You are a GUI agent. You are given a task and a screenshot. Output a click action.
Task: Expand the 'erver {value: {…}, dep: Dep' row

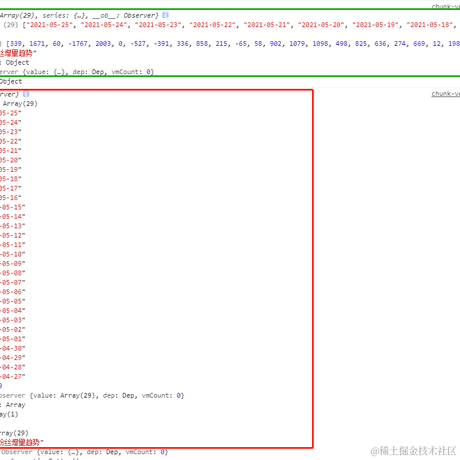coord(77,72)
